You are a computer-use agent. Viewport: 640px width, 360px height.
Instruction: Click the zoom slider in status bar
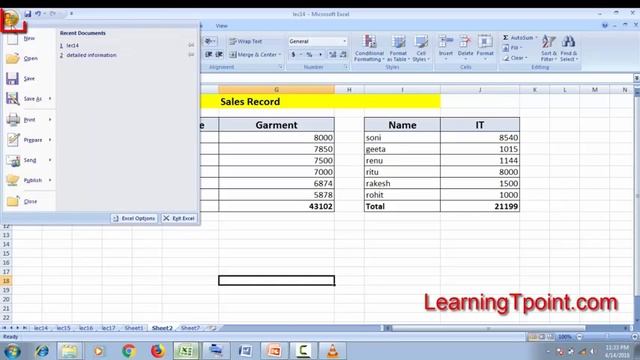pyautogui.click(x=607, y=337)
